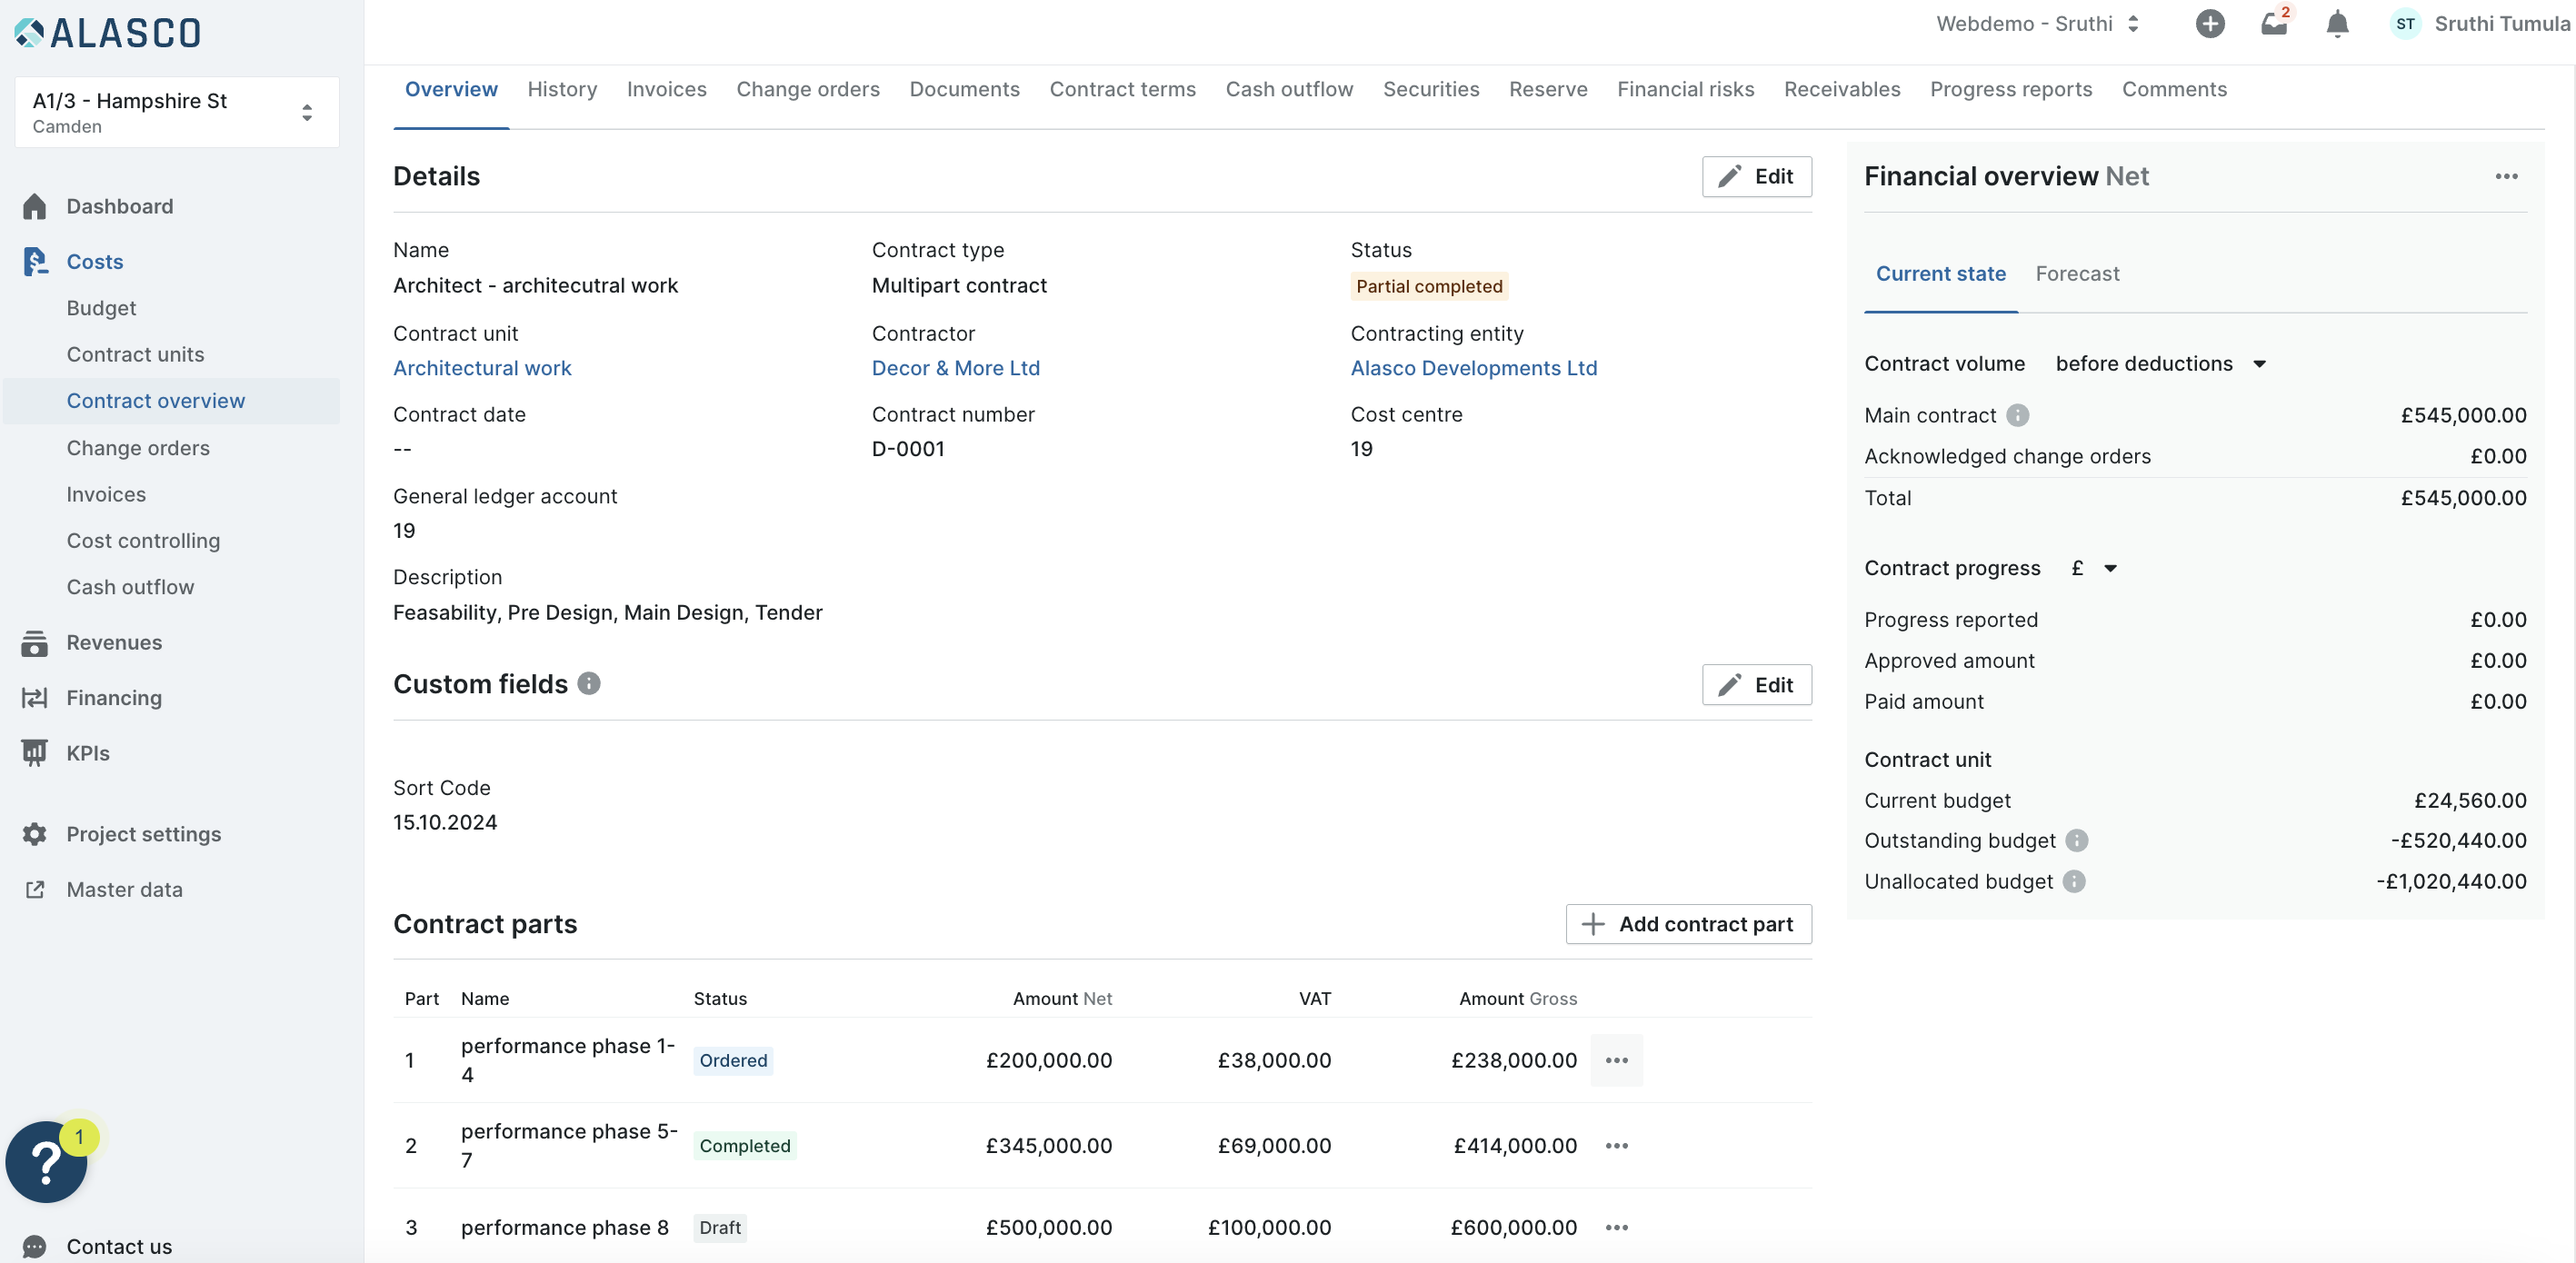Switch to the Forecast tab
The width and height of the screenshot is (2576, 1263).
click(x=2077, y=274)
